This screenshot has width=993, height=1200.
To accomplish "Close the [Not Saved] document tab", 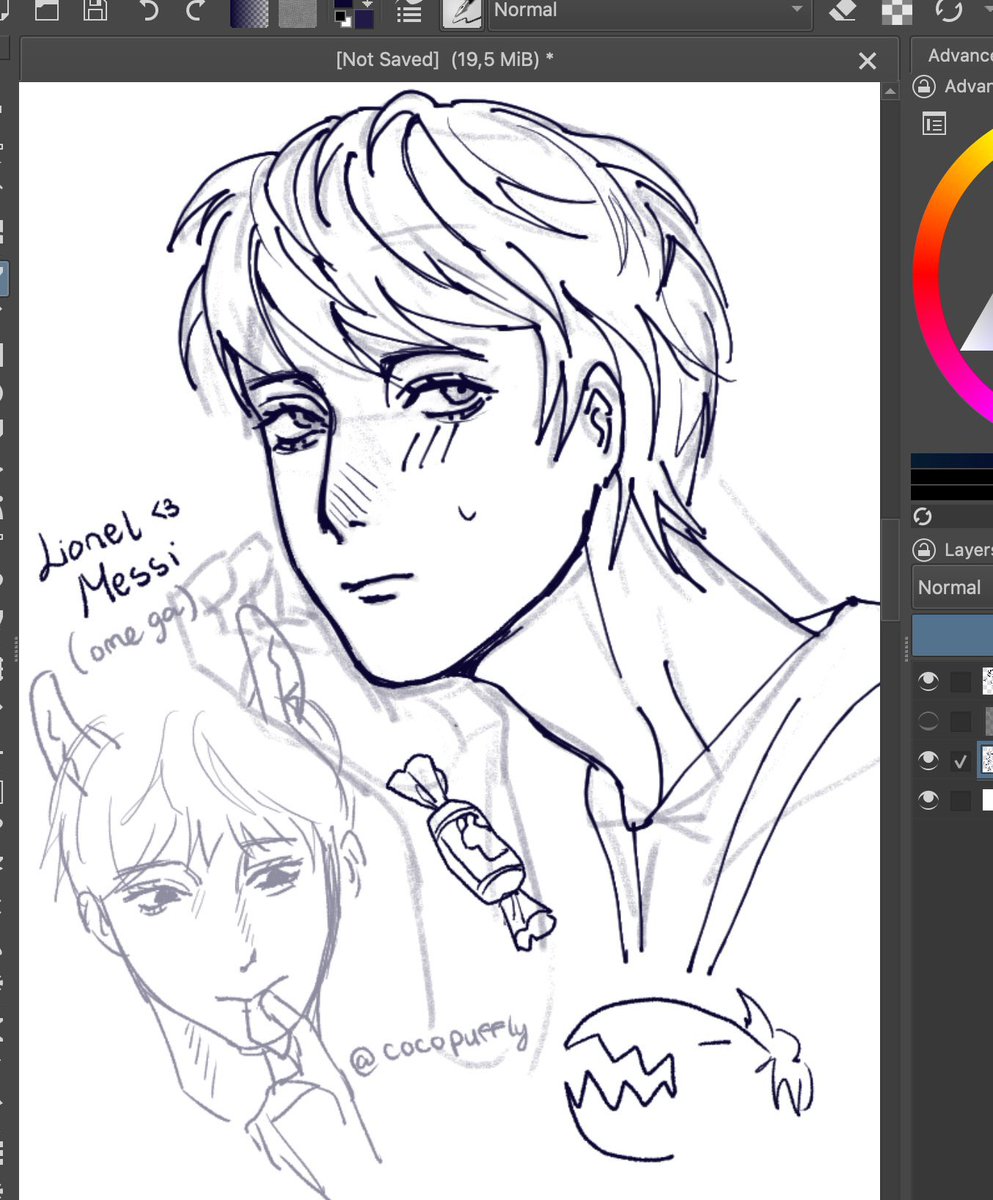I will [867, 61].
